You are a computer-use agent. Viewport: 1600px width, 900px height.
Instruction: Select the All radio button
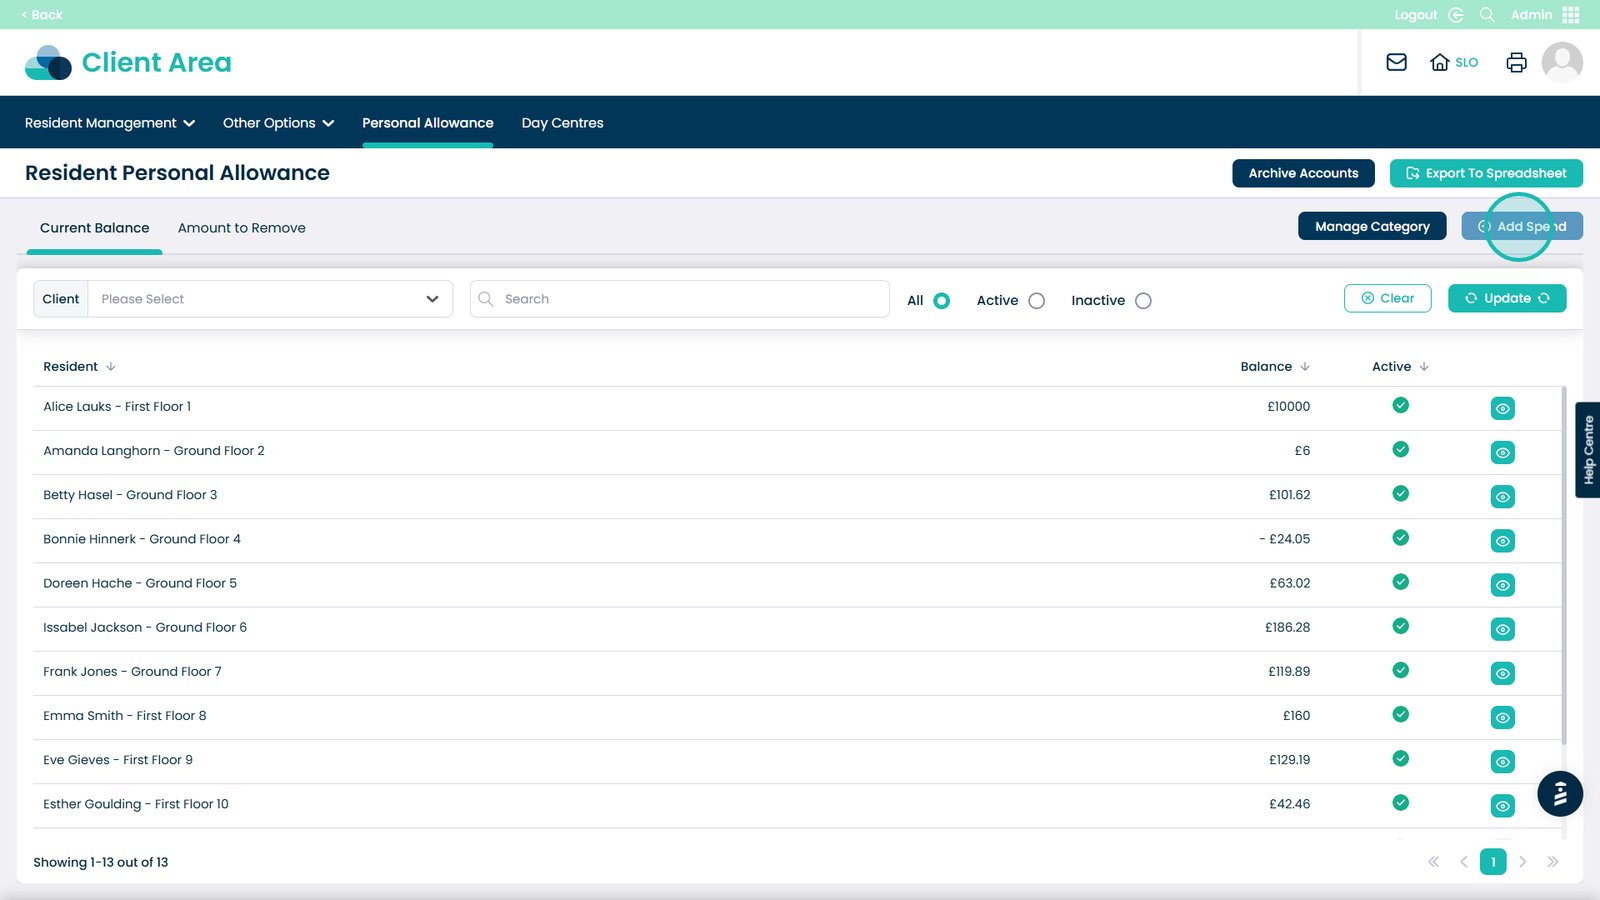(x=941, y=301)
